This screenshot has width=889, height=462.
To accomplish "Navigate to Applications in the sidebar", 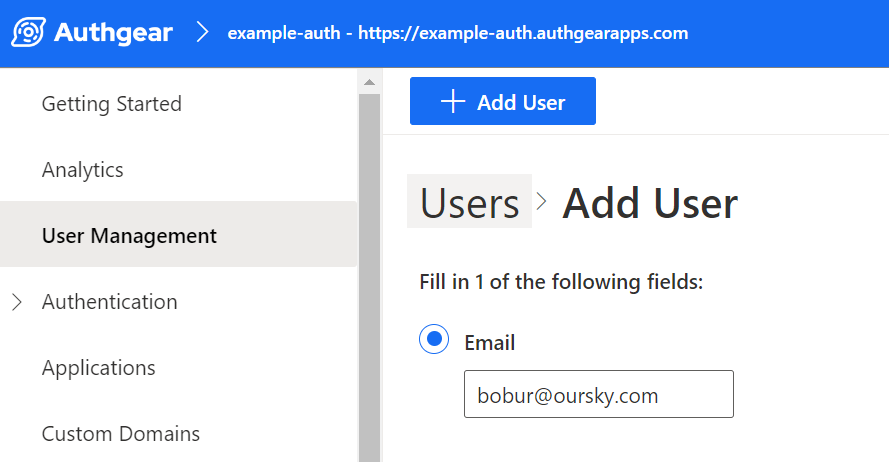I will 99,368.
